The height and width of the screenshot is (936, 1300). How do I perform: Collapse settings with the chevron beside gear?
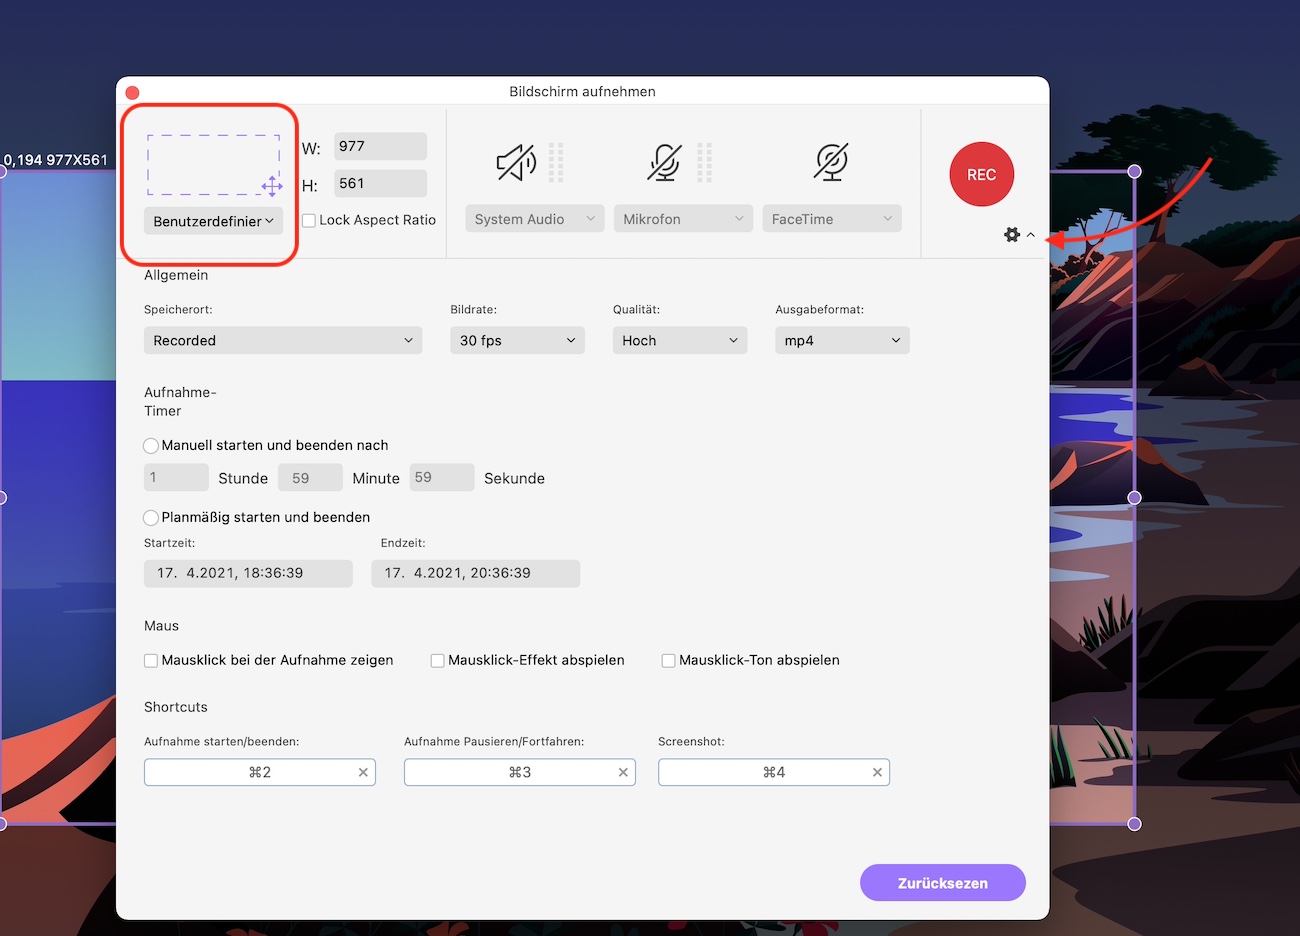pyautogui.click(x=1031, y=234)
